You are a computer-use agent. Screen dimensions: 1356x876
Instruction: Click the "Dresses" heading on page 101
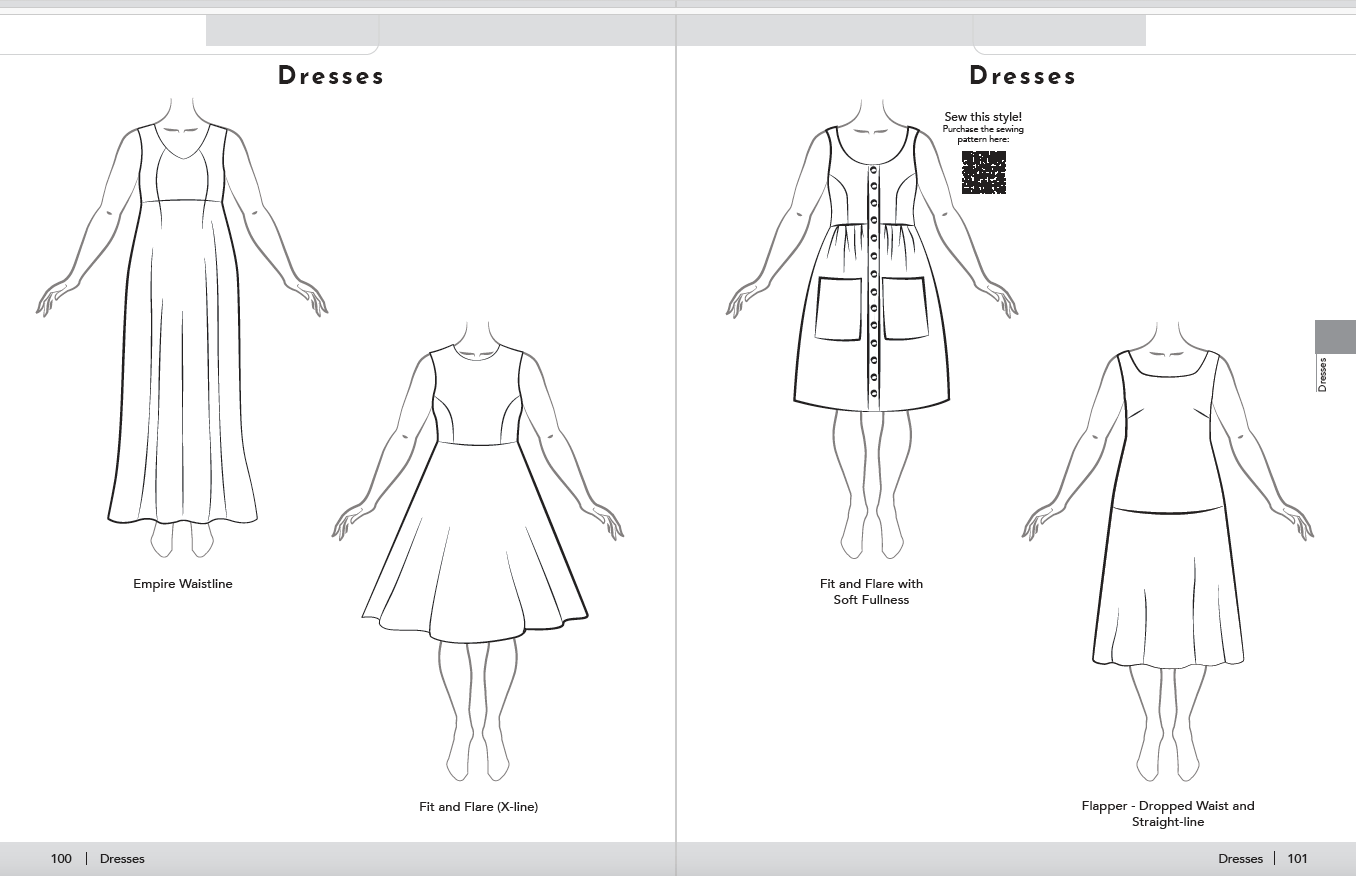point(1023,76)
